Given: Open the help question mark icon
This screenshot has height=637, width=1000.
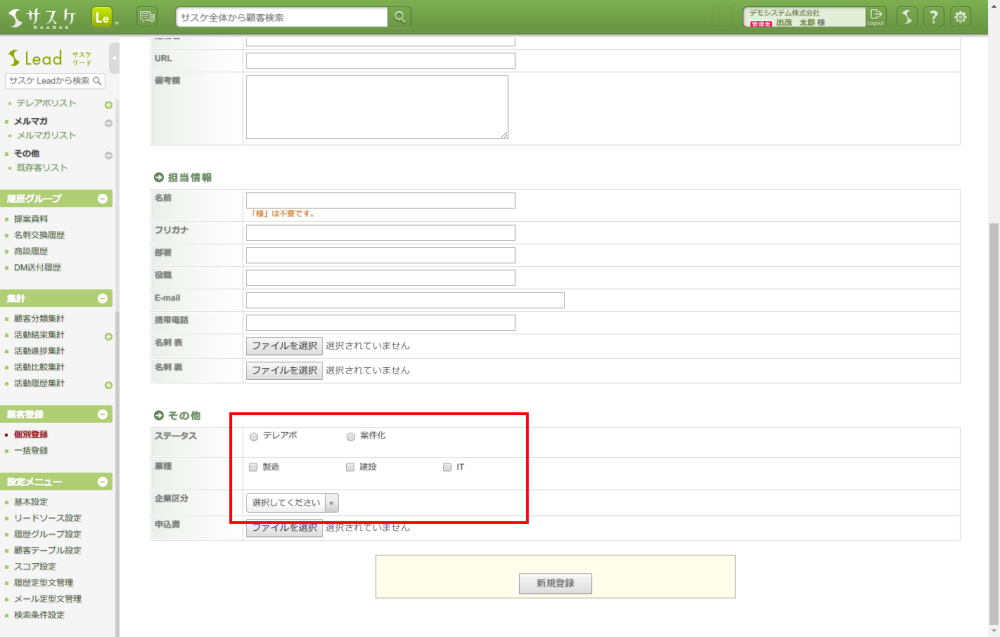Looking at the screenshot, I should [932, 17].
